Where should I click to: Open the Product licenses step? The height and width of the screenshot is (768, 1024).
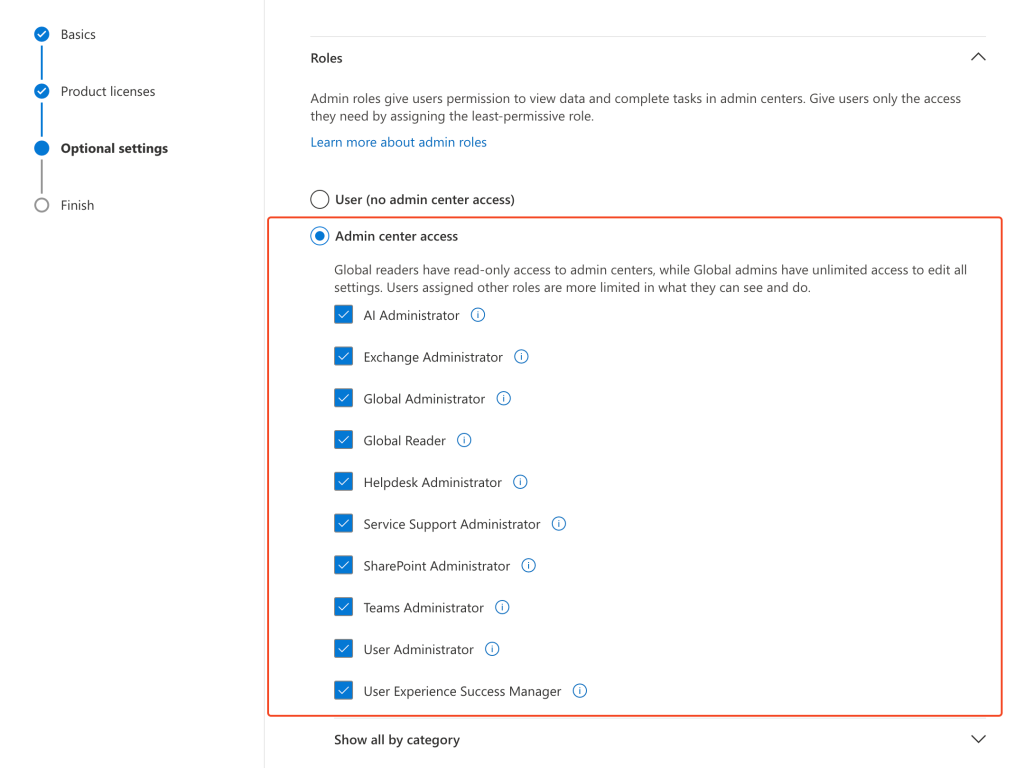coord(107,91)
